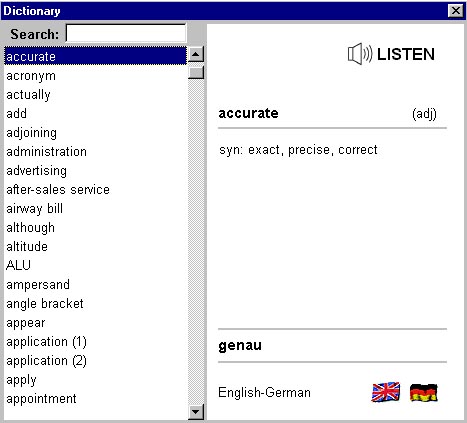Select the German flag icon

[424, 392]
